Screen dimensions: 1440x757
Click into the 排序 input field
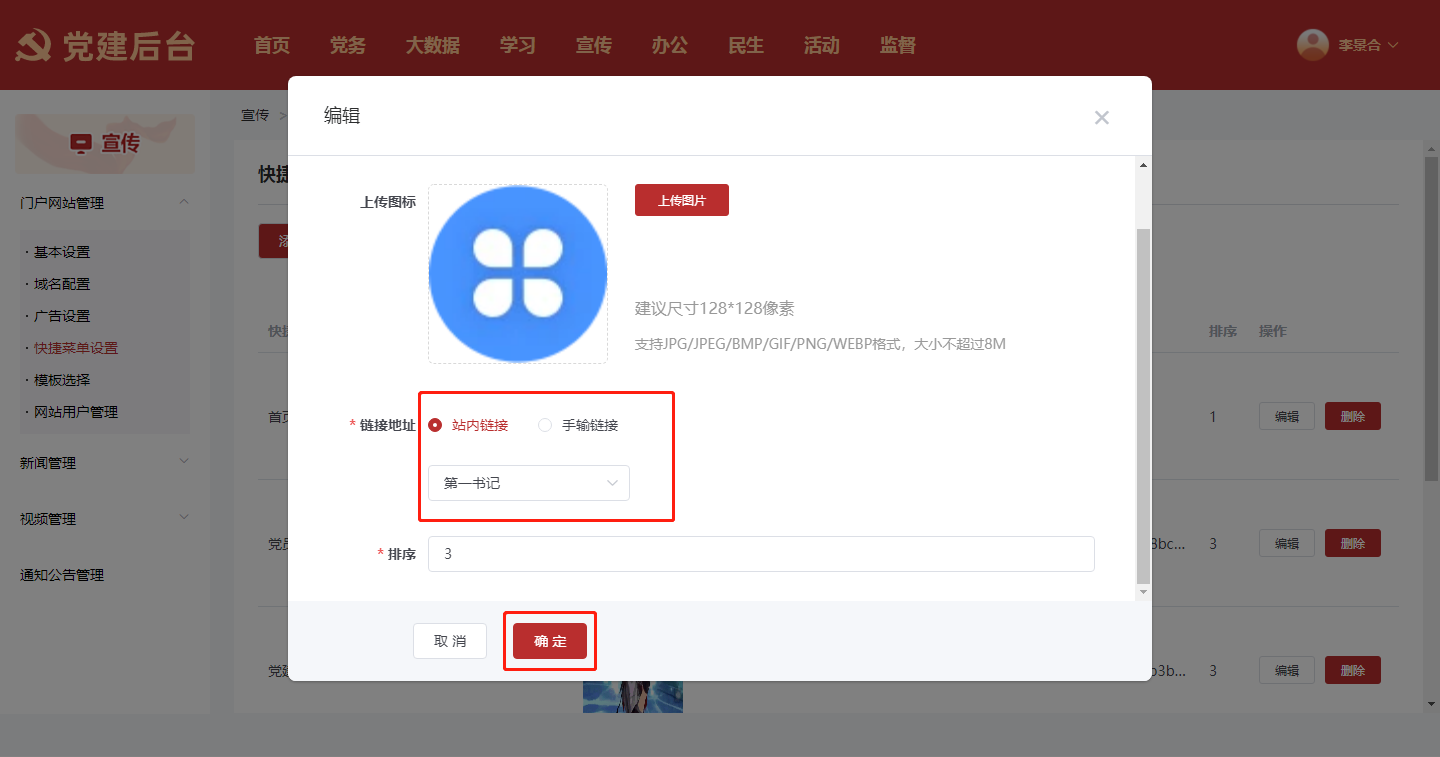coord(760,554)
